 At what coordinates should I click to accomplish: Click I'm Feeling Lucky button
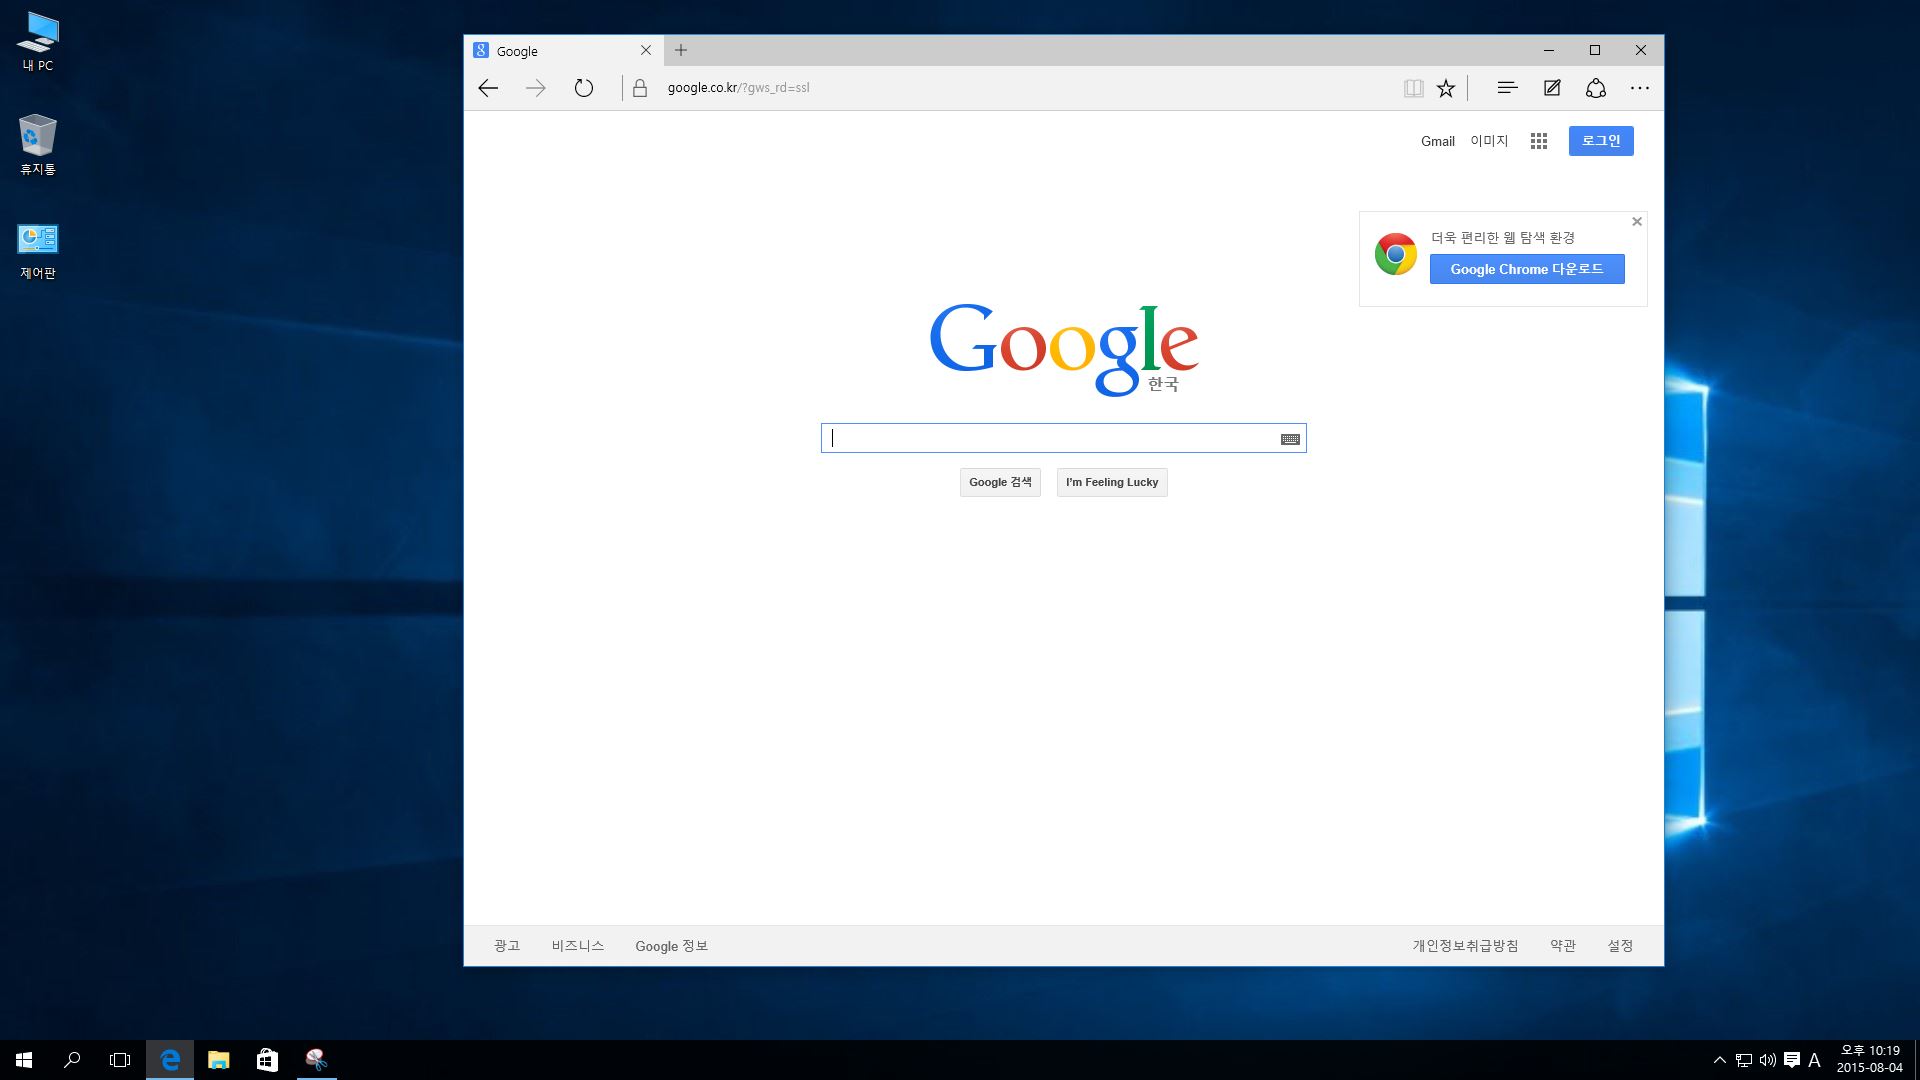click(x=1112, y=482)
